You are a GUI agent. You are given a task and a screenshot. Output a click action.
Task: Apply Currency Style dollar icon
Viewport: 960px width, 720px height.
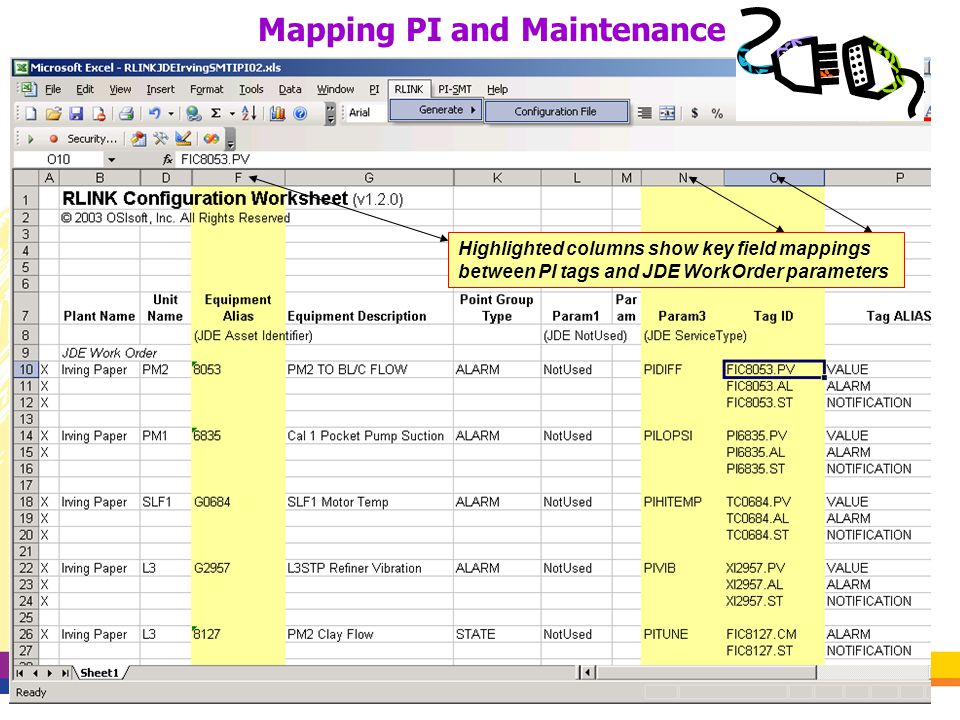pos(694,113)
